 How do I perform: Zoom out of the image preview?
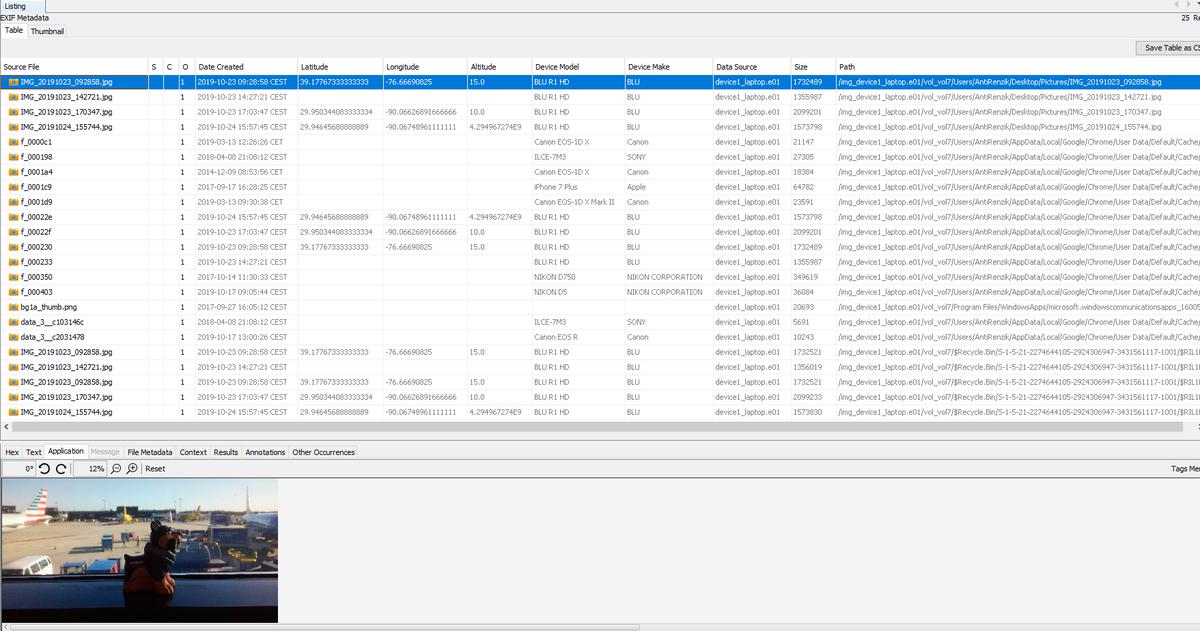click(x=116, y=469)
